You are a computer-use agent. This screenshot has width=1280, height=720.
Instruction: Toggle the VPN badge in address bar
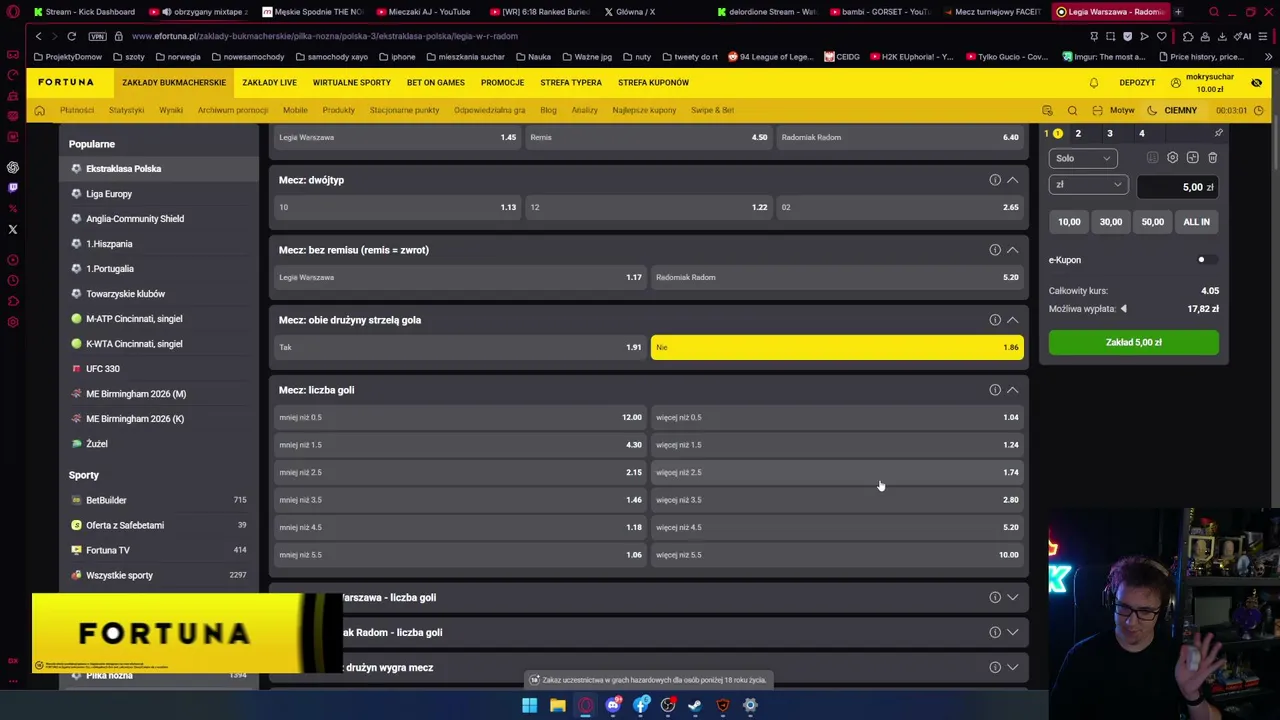click(97, 36)
